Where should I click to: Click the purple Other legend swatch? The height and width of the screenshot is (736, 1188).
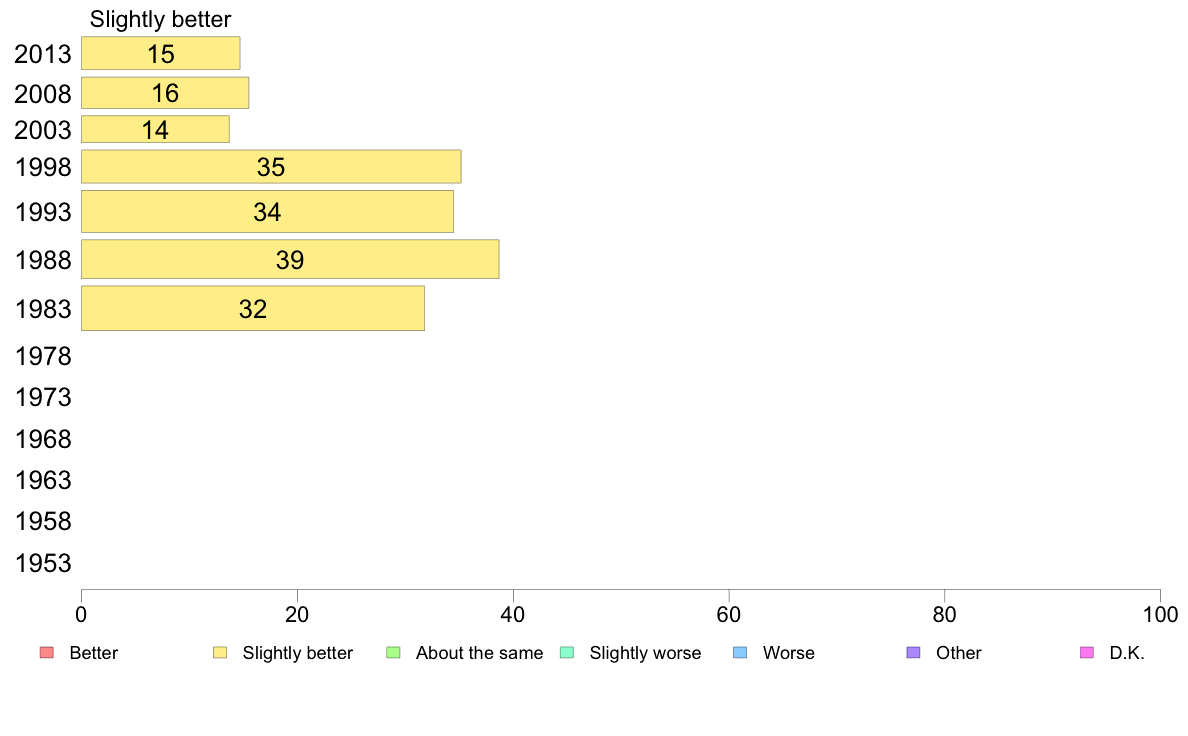[914, 653]
